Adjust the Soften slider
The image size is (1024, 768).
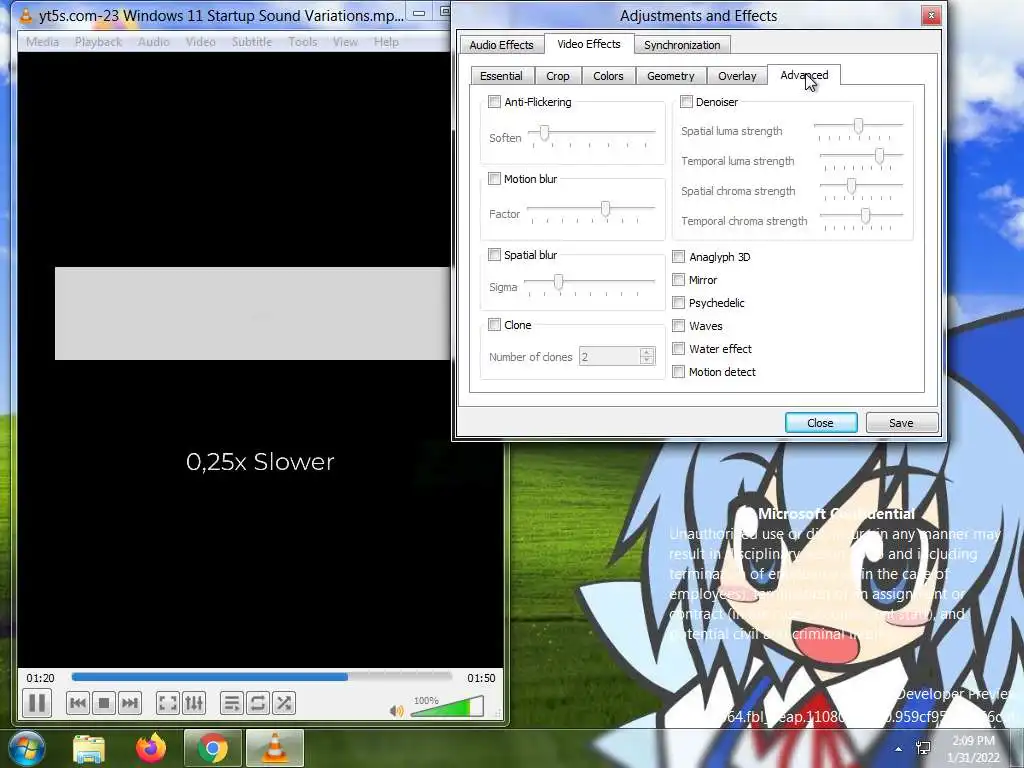click(x=592, y=135)
